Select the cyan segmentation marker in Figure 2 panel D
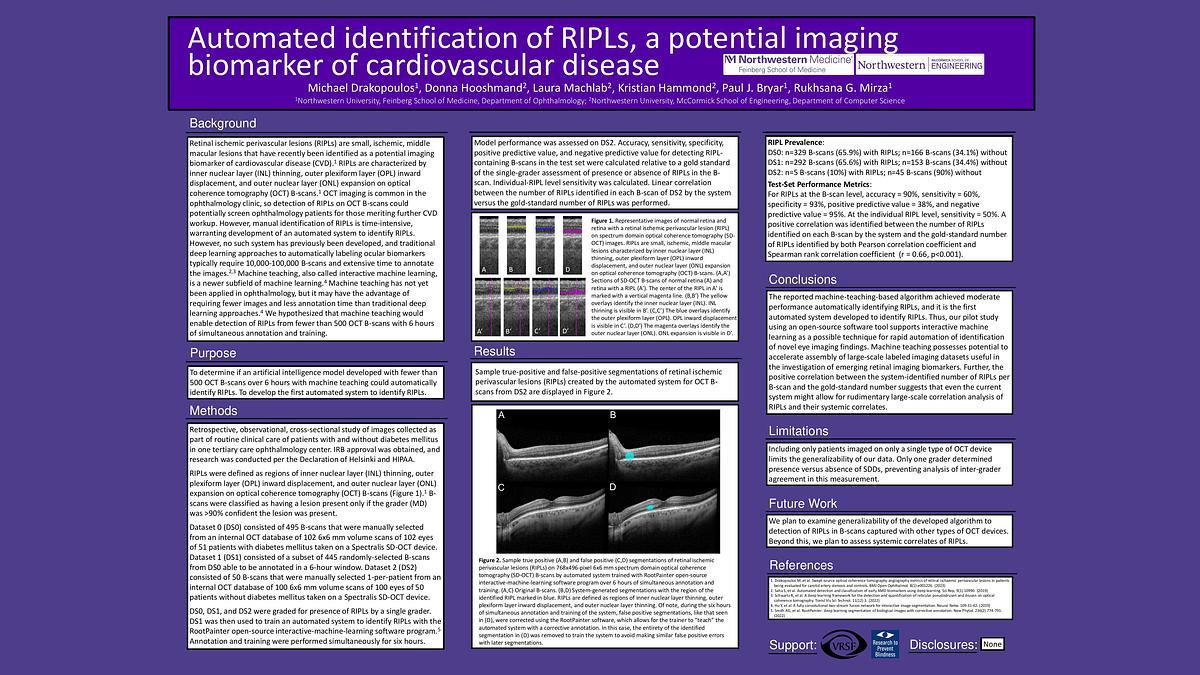This screenshot has width=1200, height=675. pyautogui.click(x=649, y=508)
